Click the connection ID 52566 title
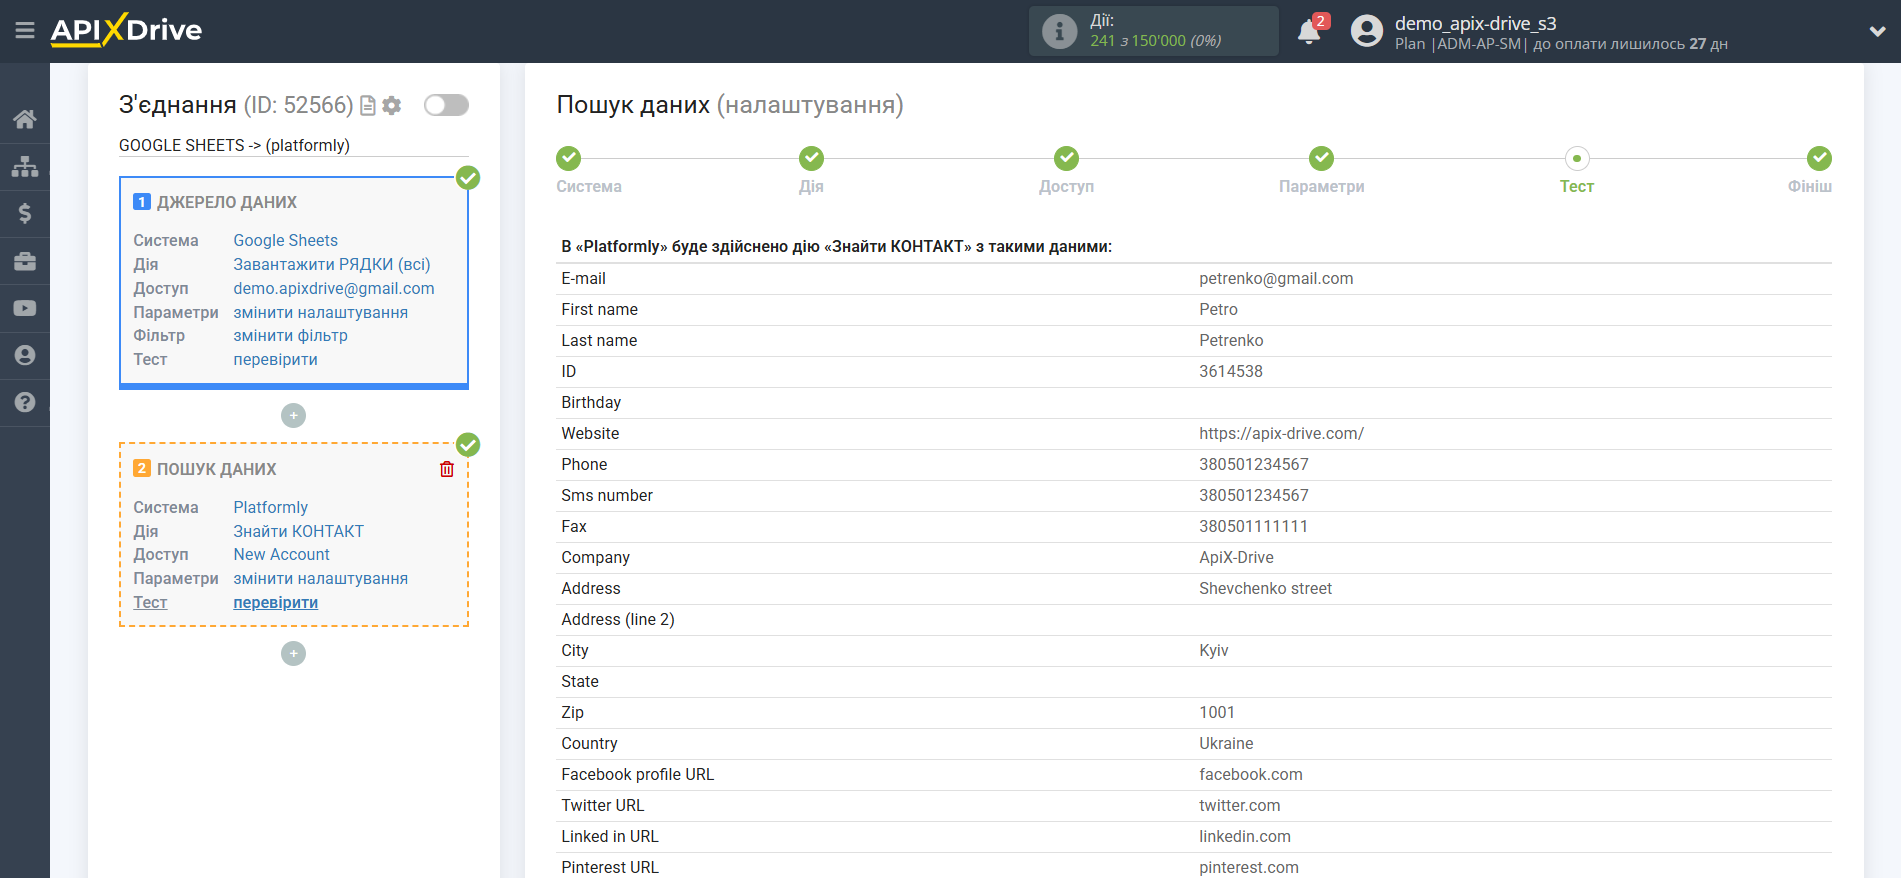This screenshot has height=878, width=1901. [x=236, y=105]
